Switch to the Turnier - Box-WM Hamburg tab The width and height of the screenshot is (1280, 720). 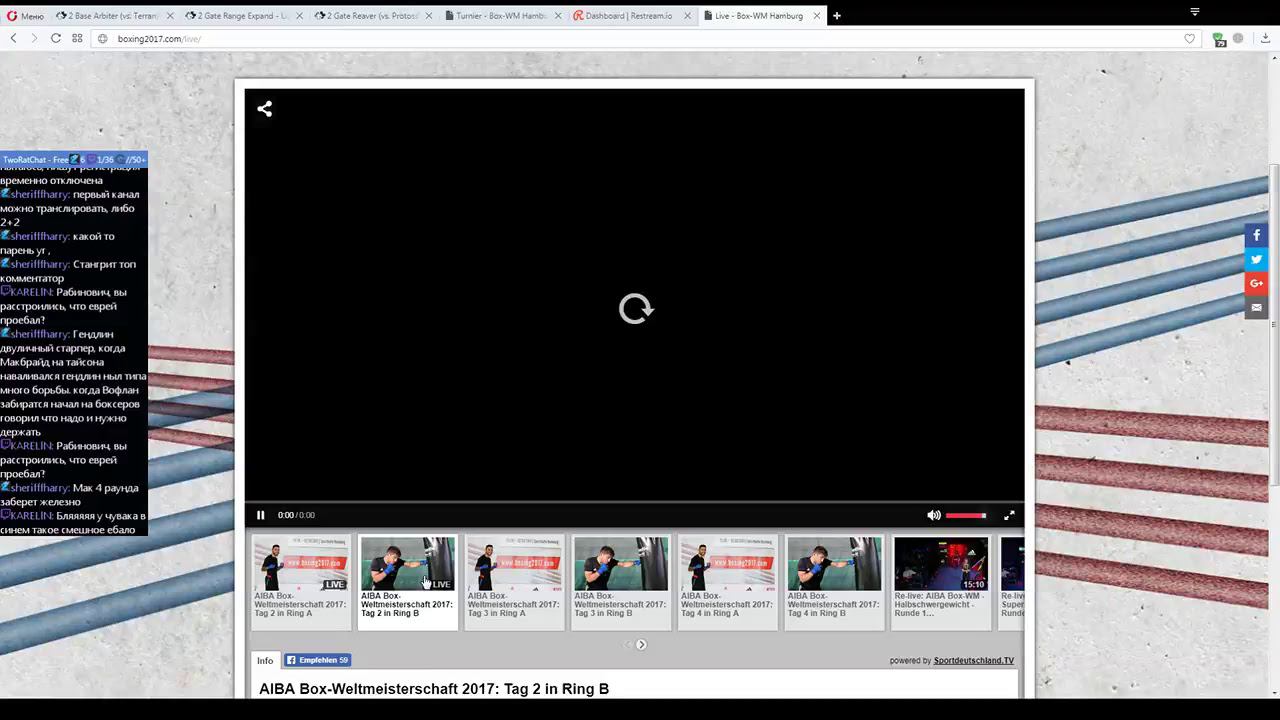pyautogui.click(x=500, y=16)
